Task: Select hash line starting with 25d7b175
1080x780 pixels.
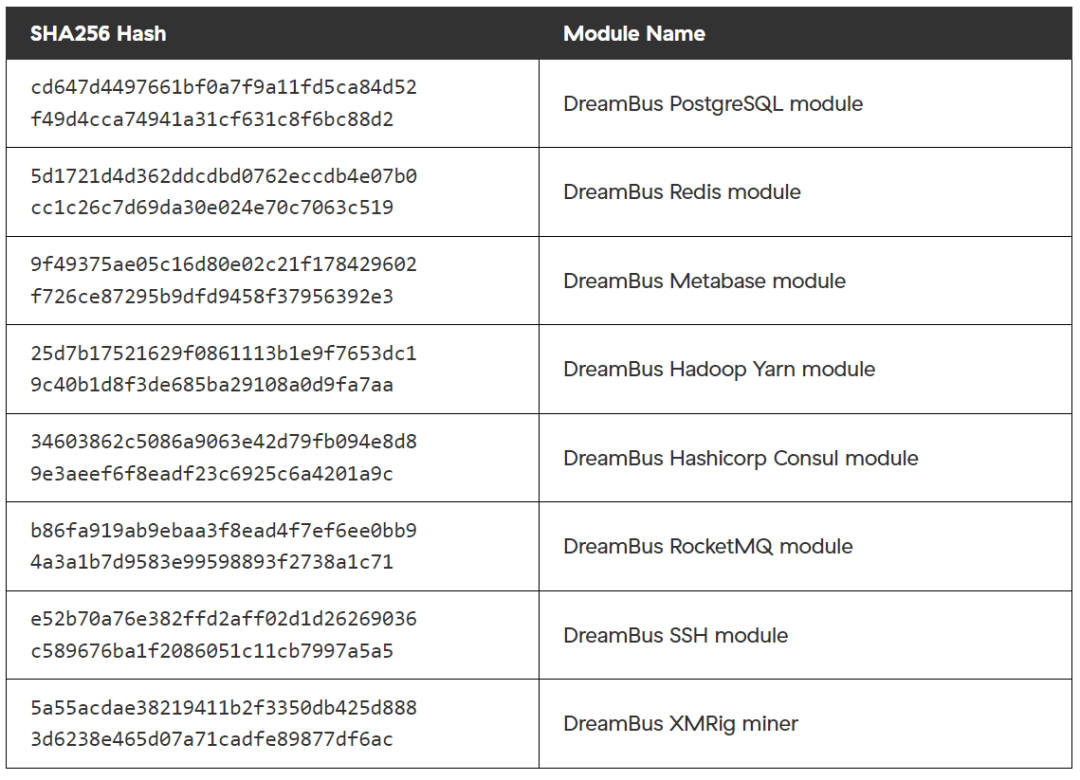Action: 224,353
